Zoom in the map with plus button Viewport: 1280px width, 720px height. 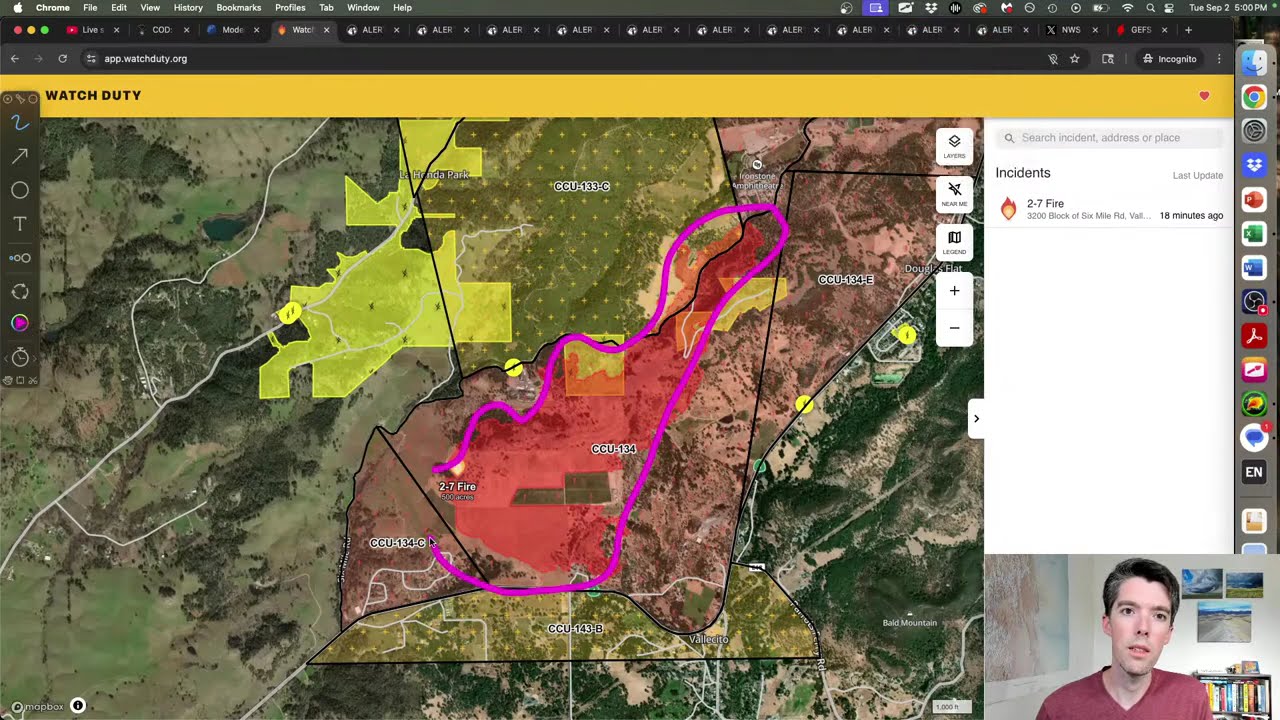tap(954, 291)
